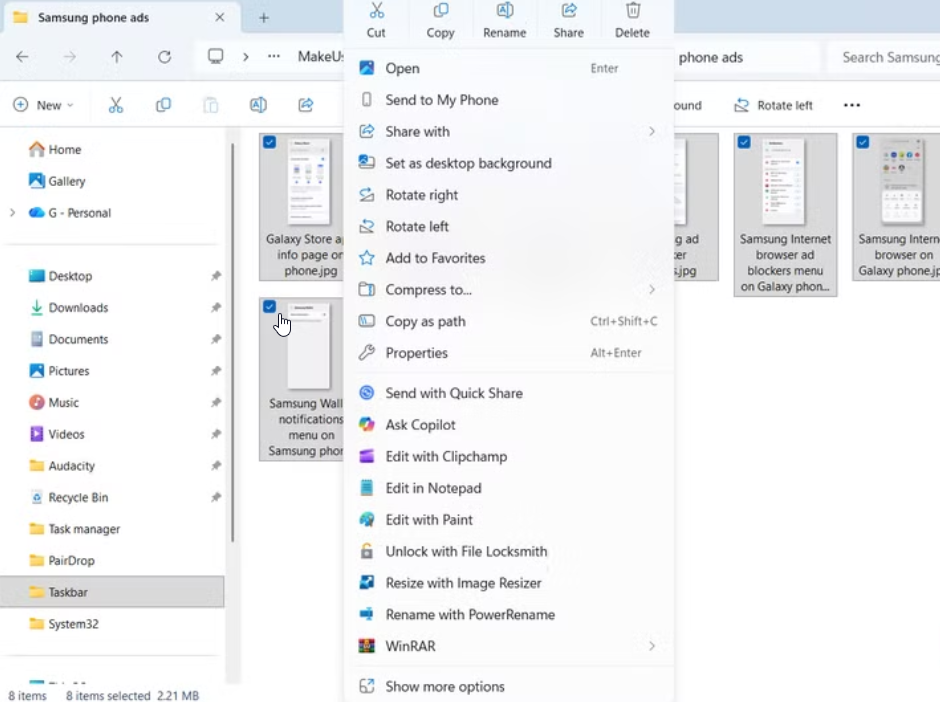Choose Set as desktop background
This screenshot has width=940, height=702.
click(468, 163)
